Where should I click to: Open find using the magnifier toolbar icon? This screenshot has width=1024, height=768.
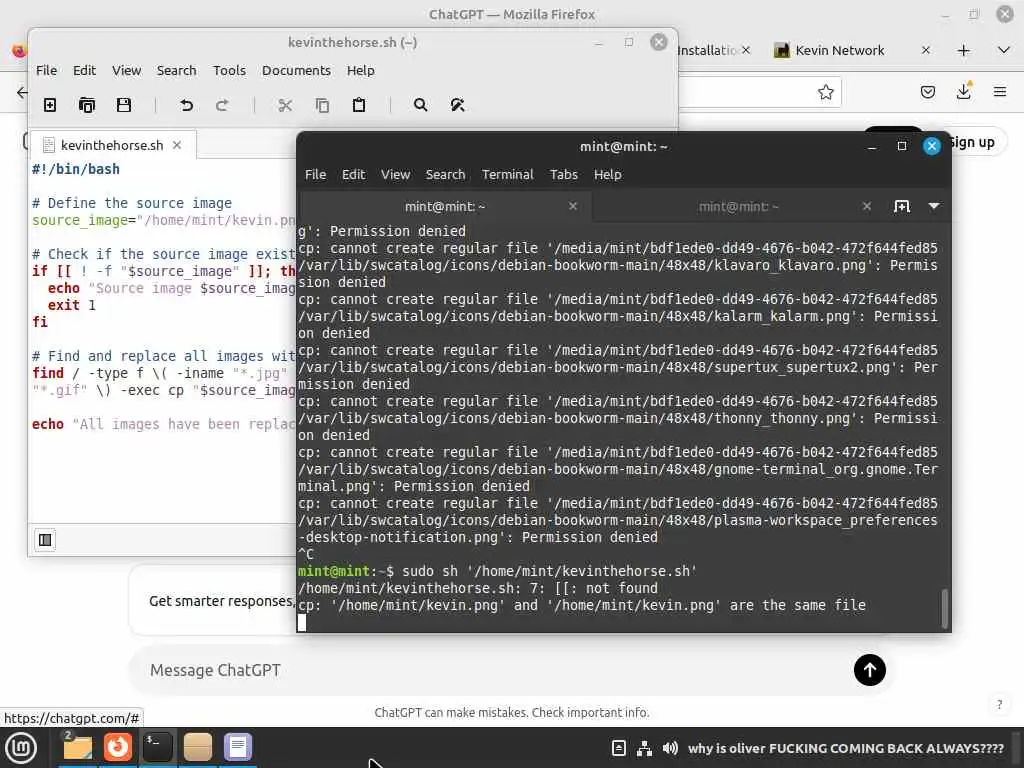421,105
